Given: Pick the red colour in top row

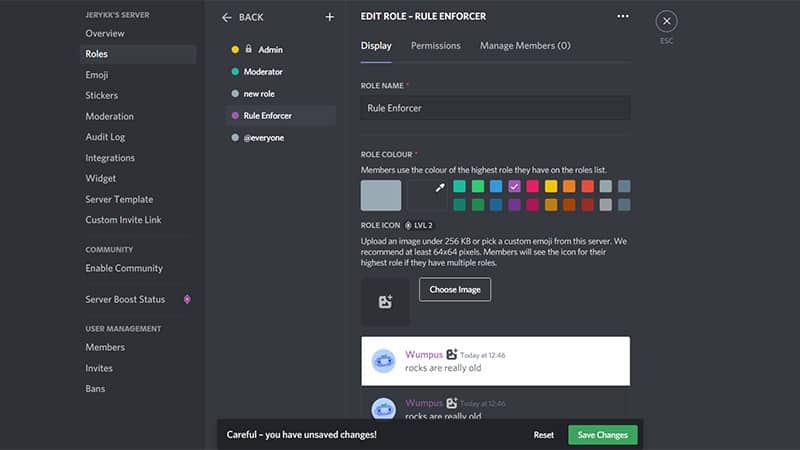Looking at the screenshot, I should tap(588, 186).
